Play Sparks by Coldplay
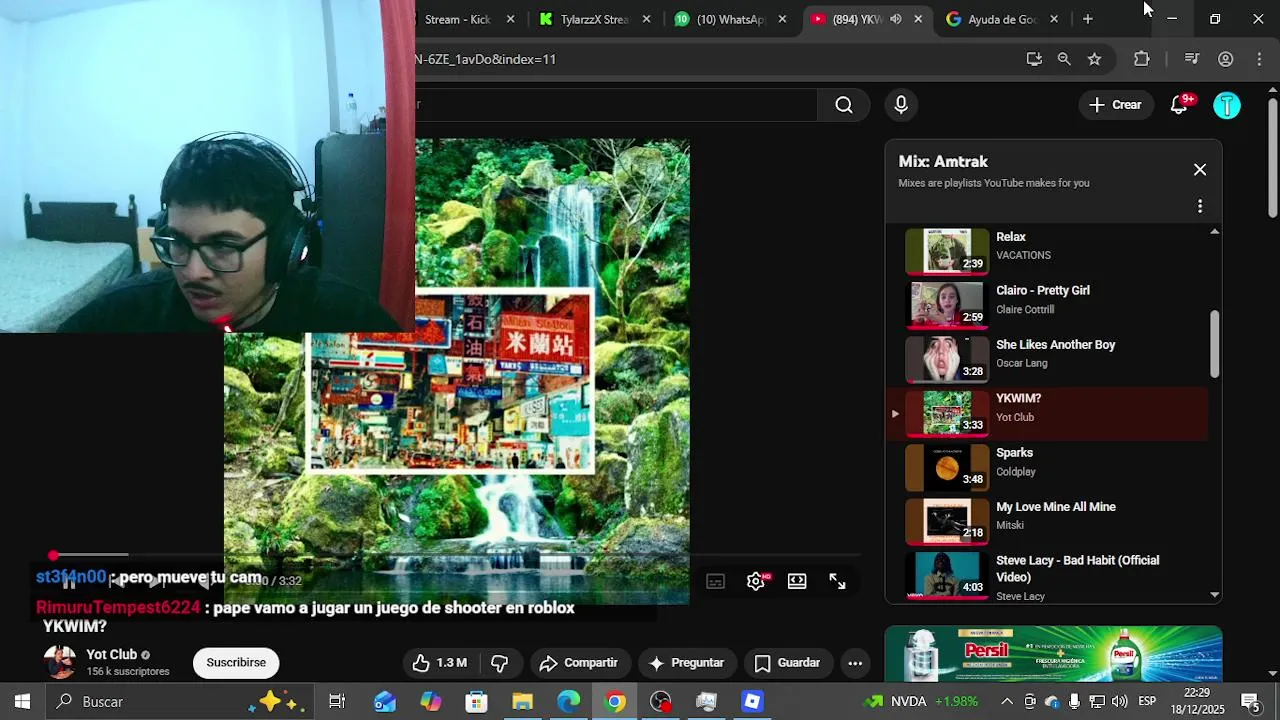Image resolution: width=1280 pixels, height=720 pixels. click(x=1046, y=466)
